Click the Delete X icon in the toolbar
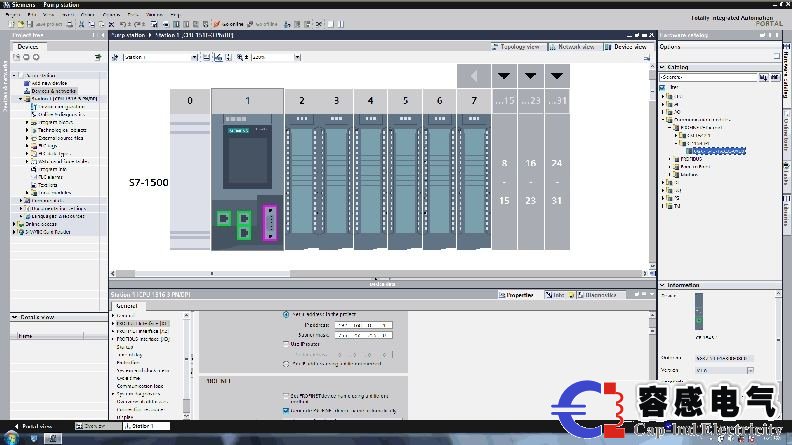Image resolution: width=792 pixels, height=445 pixels. (x=111, y=24)
